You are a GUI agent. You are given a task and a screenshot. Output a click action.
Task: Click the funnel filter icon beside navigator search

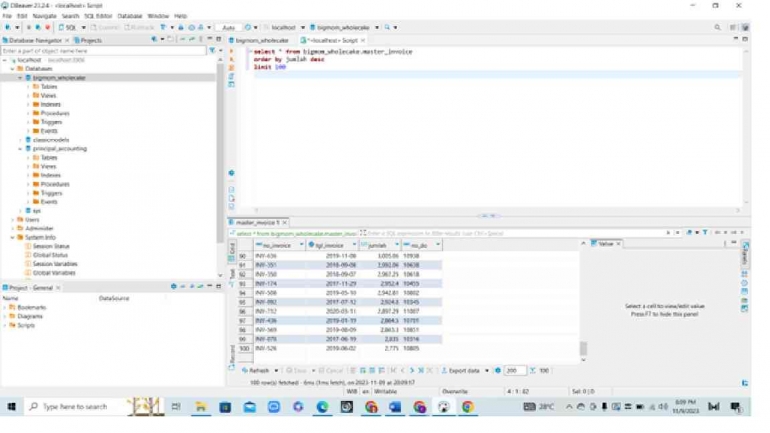[212, 51]
